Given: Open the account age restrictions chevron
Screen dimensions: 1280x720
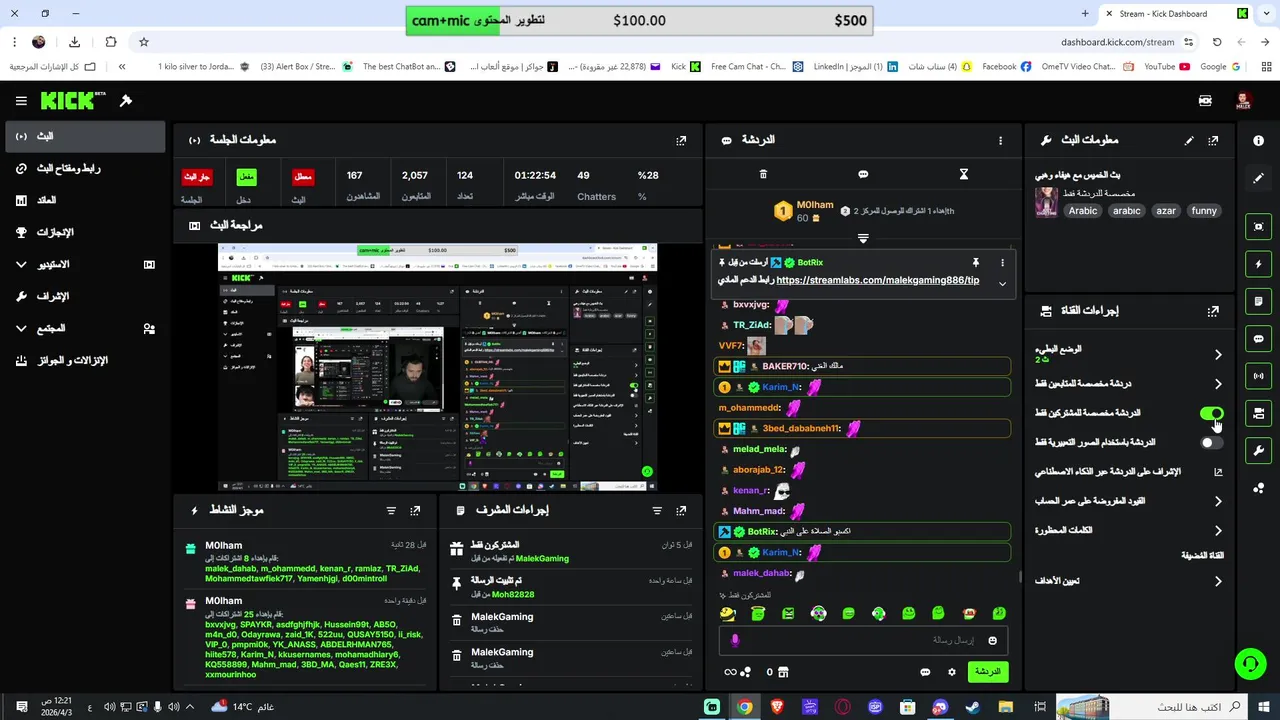Looking at the screenshot, I should pos(1218,501).
